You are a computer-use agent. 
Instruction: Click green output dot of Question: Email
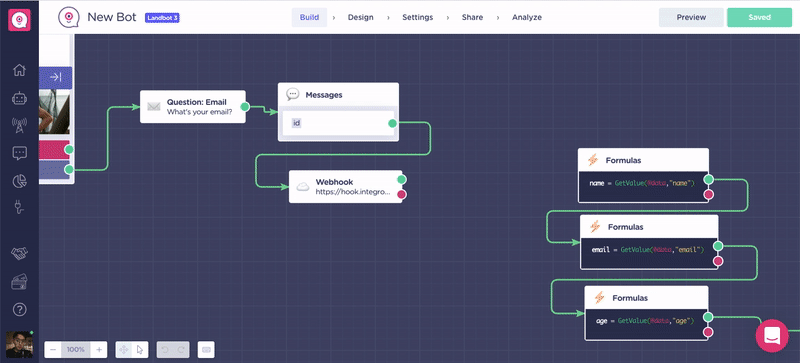point(245,107)
